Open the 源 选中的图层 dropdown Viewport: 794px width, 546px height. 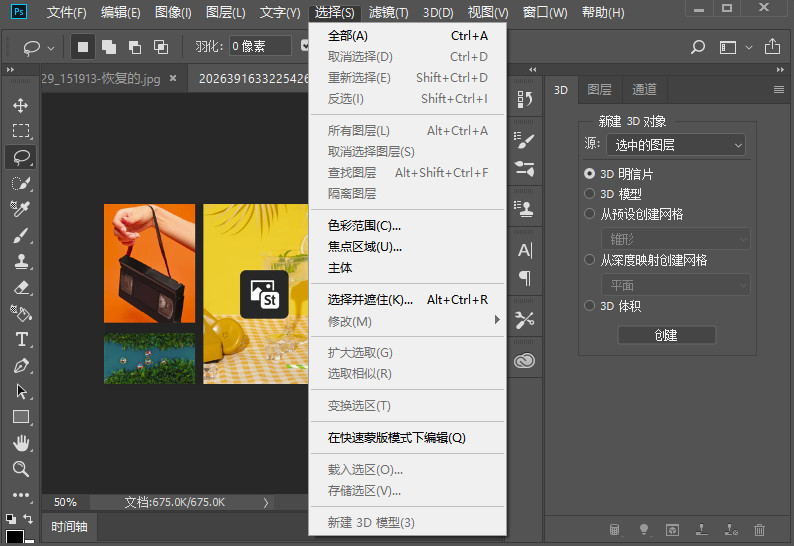676,145
